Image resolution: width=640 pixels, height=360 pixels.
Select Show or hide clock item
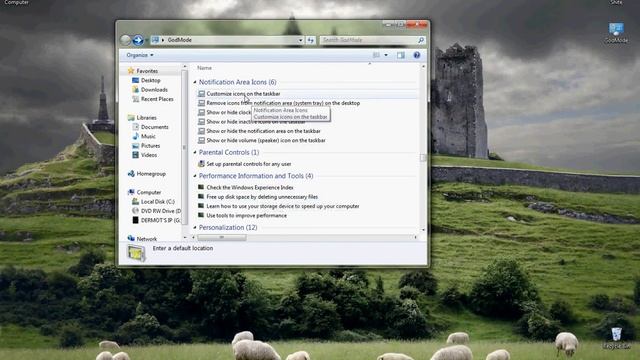point(229,113)
